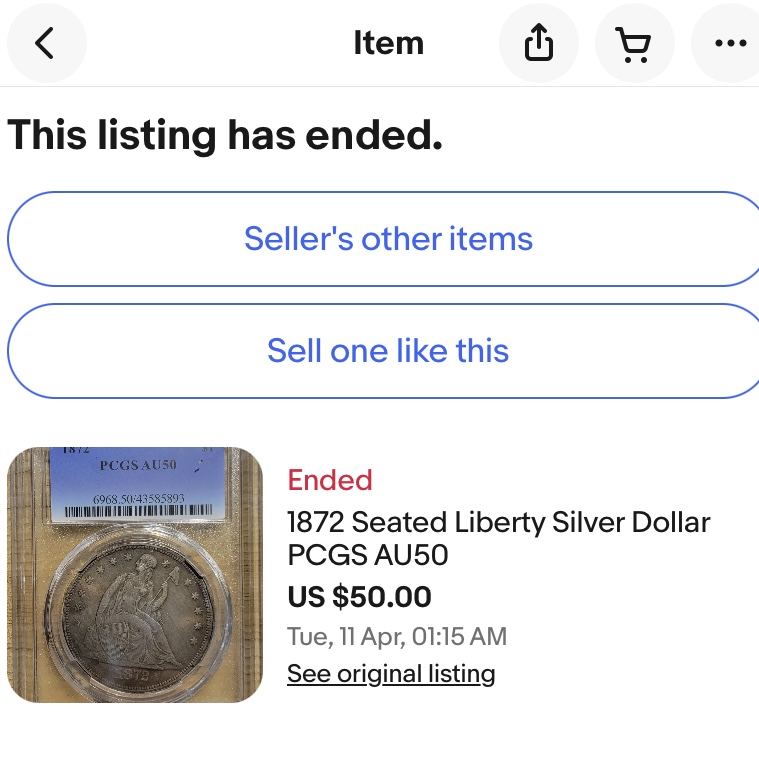Tap the PCGS AU50 label in the photo
This screenshot has width=759, height=759.
pos(138,465)
